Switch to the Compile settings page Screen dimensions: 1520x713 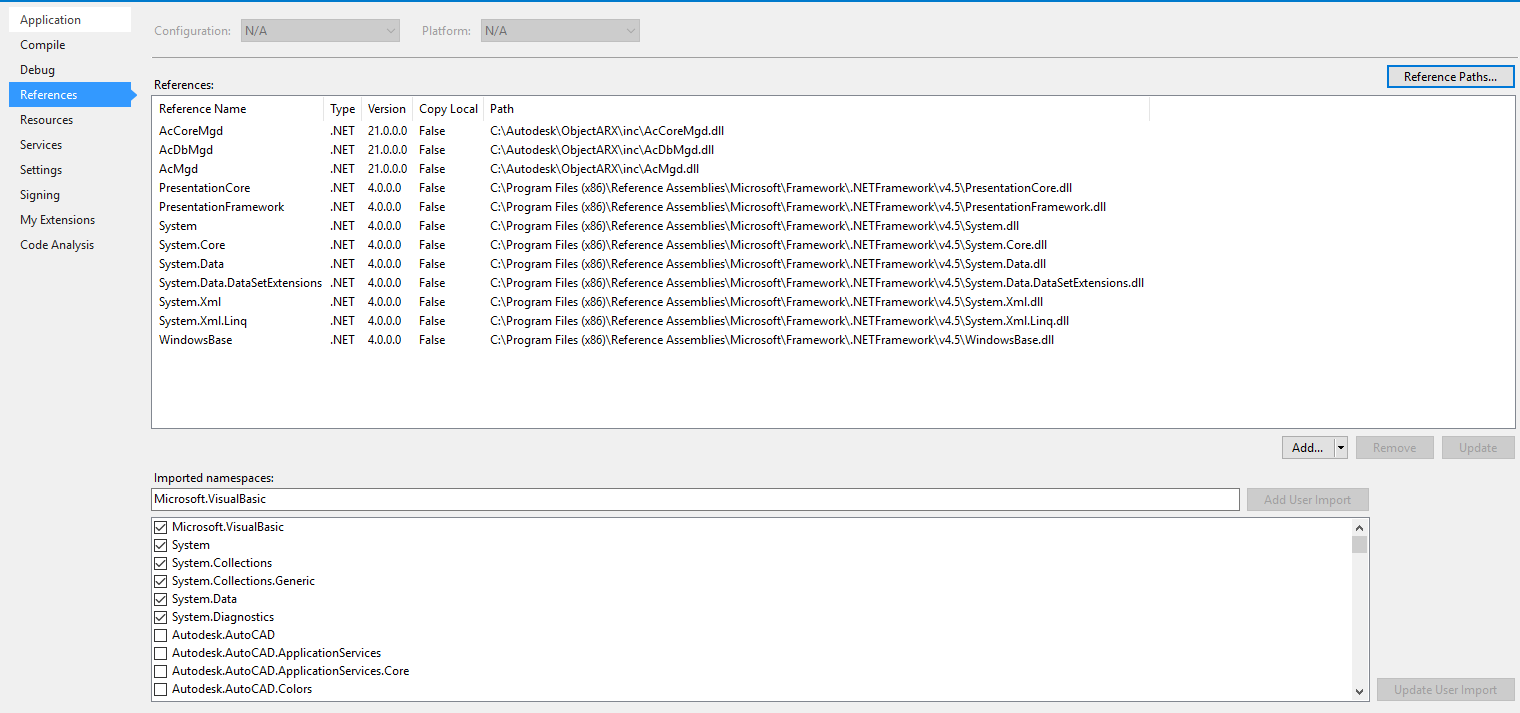(x=42, y=44)
